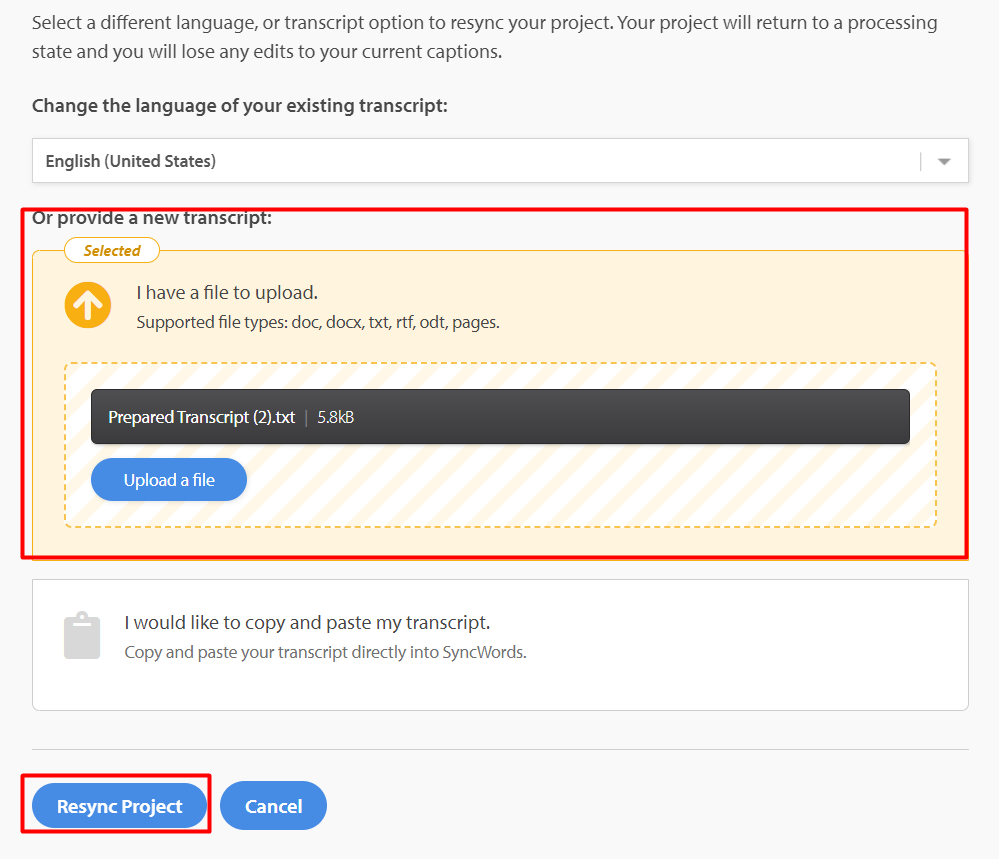Click the gray clipboard icon
Viewport: 999px width, 859px height.
pyautogui.click(x=82, y=635)
